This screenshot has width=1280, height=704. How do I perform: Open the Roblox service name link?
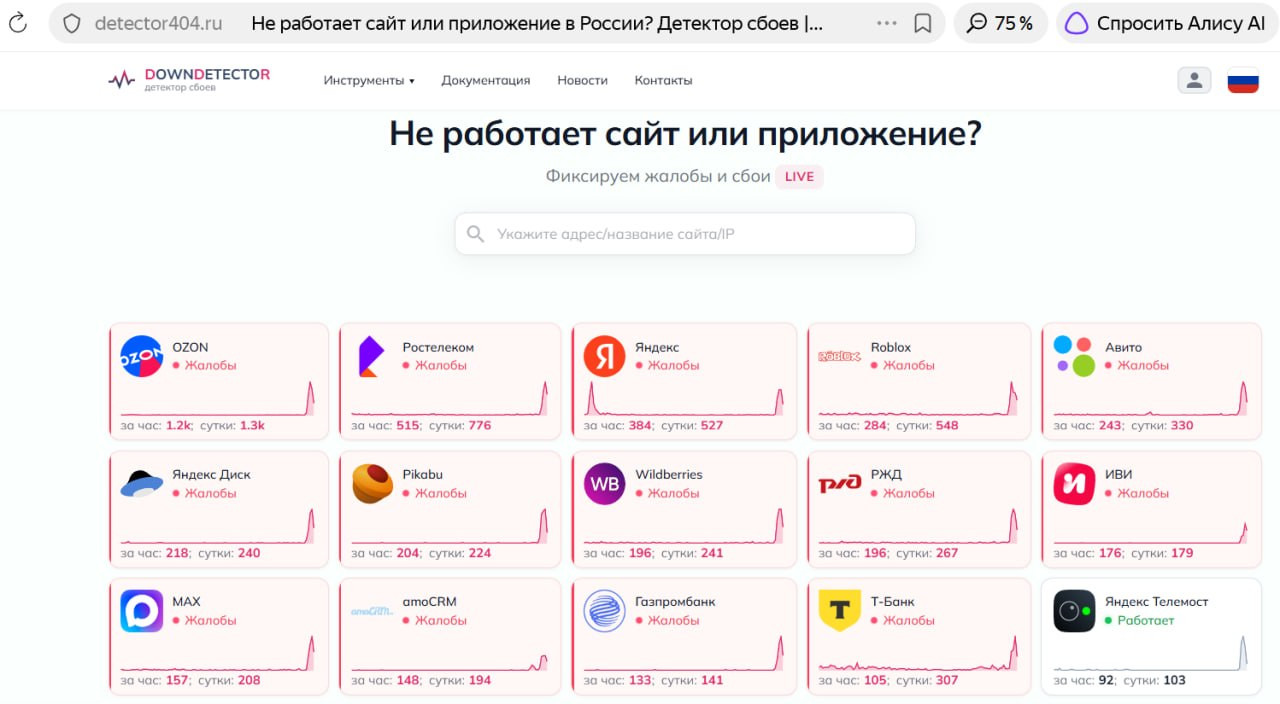coord(891,347)
